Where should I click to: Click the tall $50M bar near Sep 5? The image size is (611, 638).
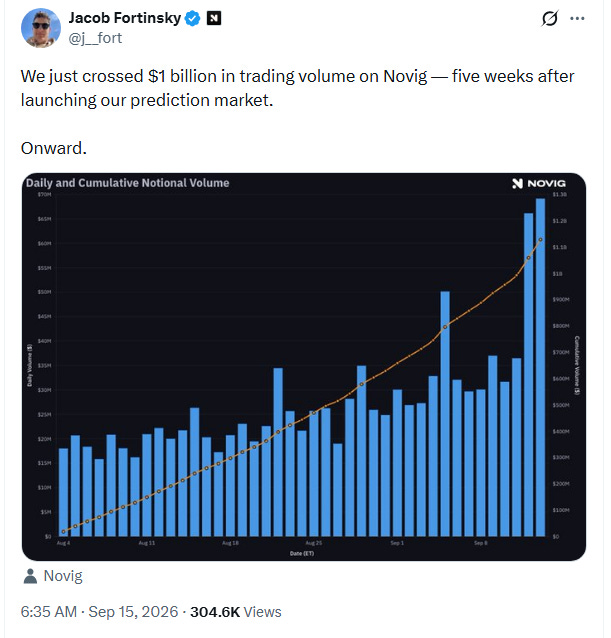(445, 414)
